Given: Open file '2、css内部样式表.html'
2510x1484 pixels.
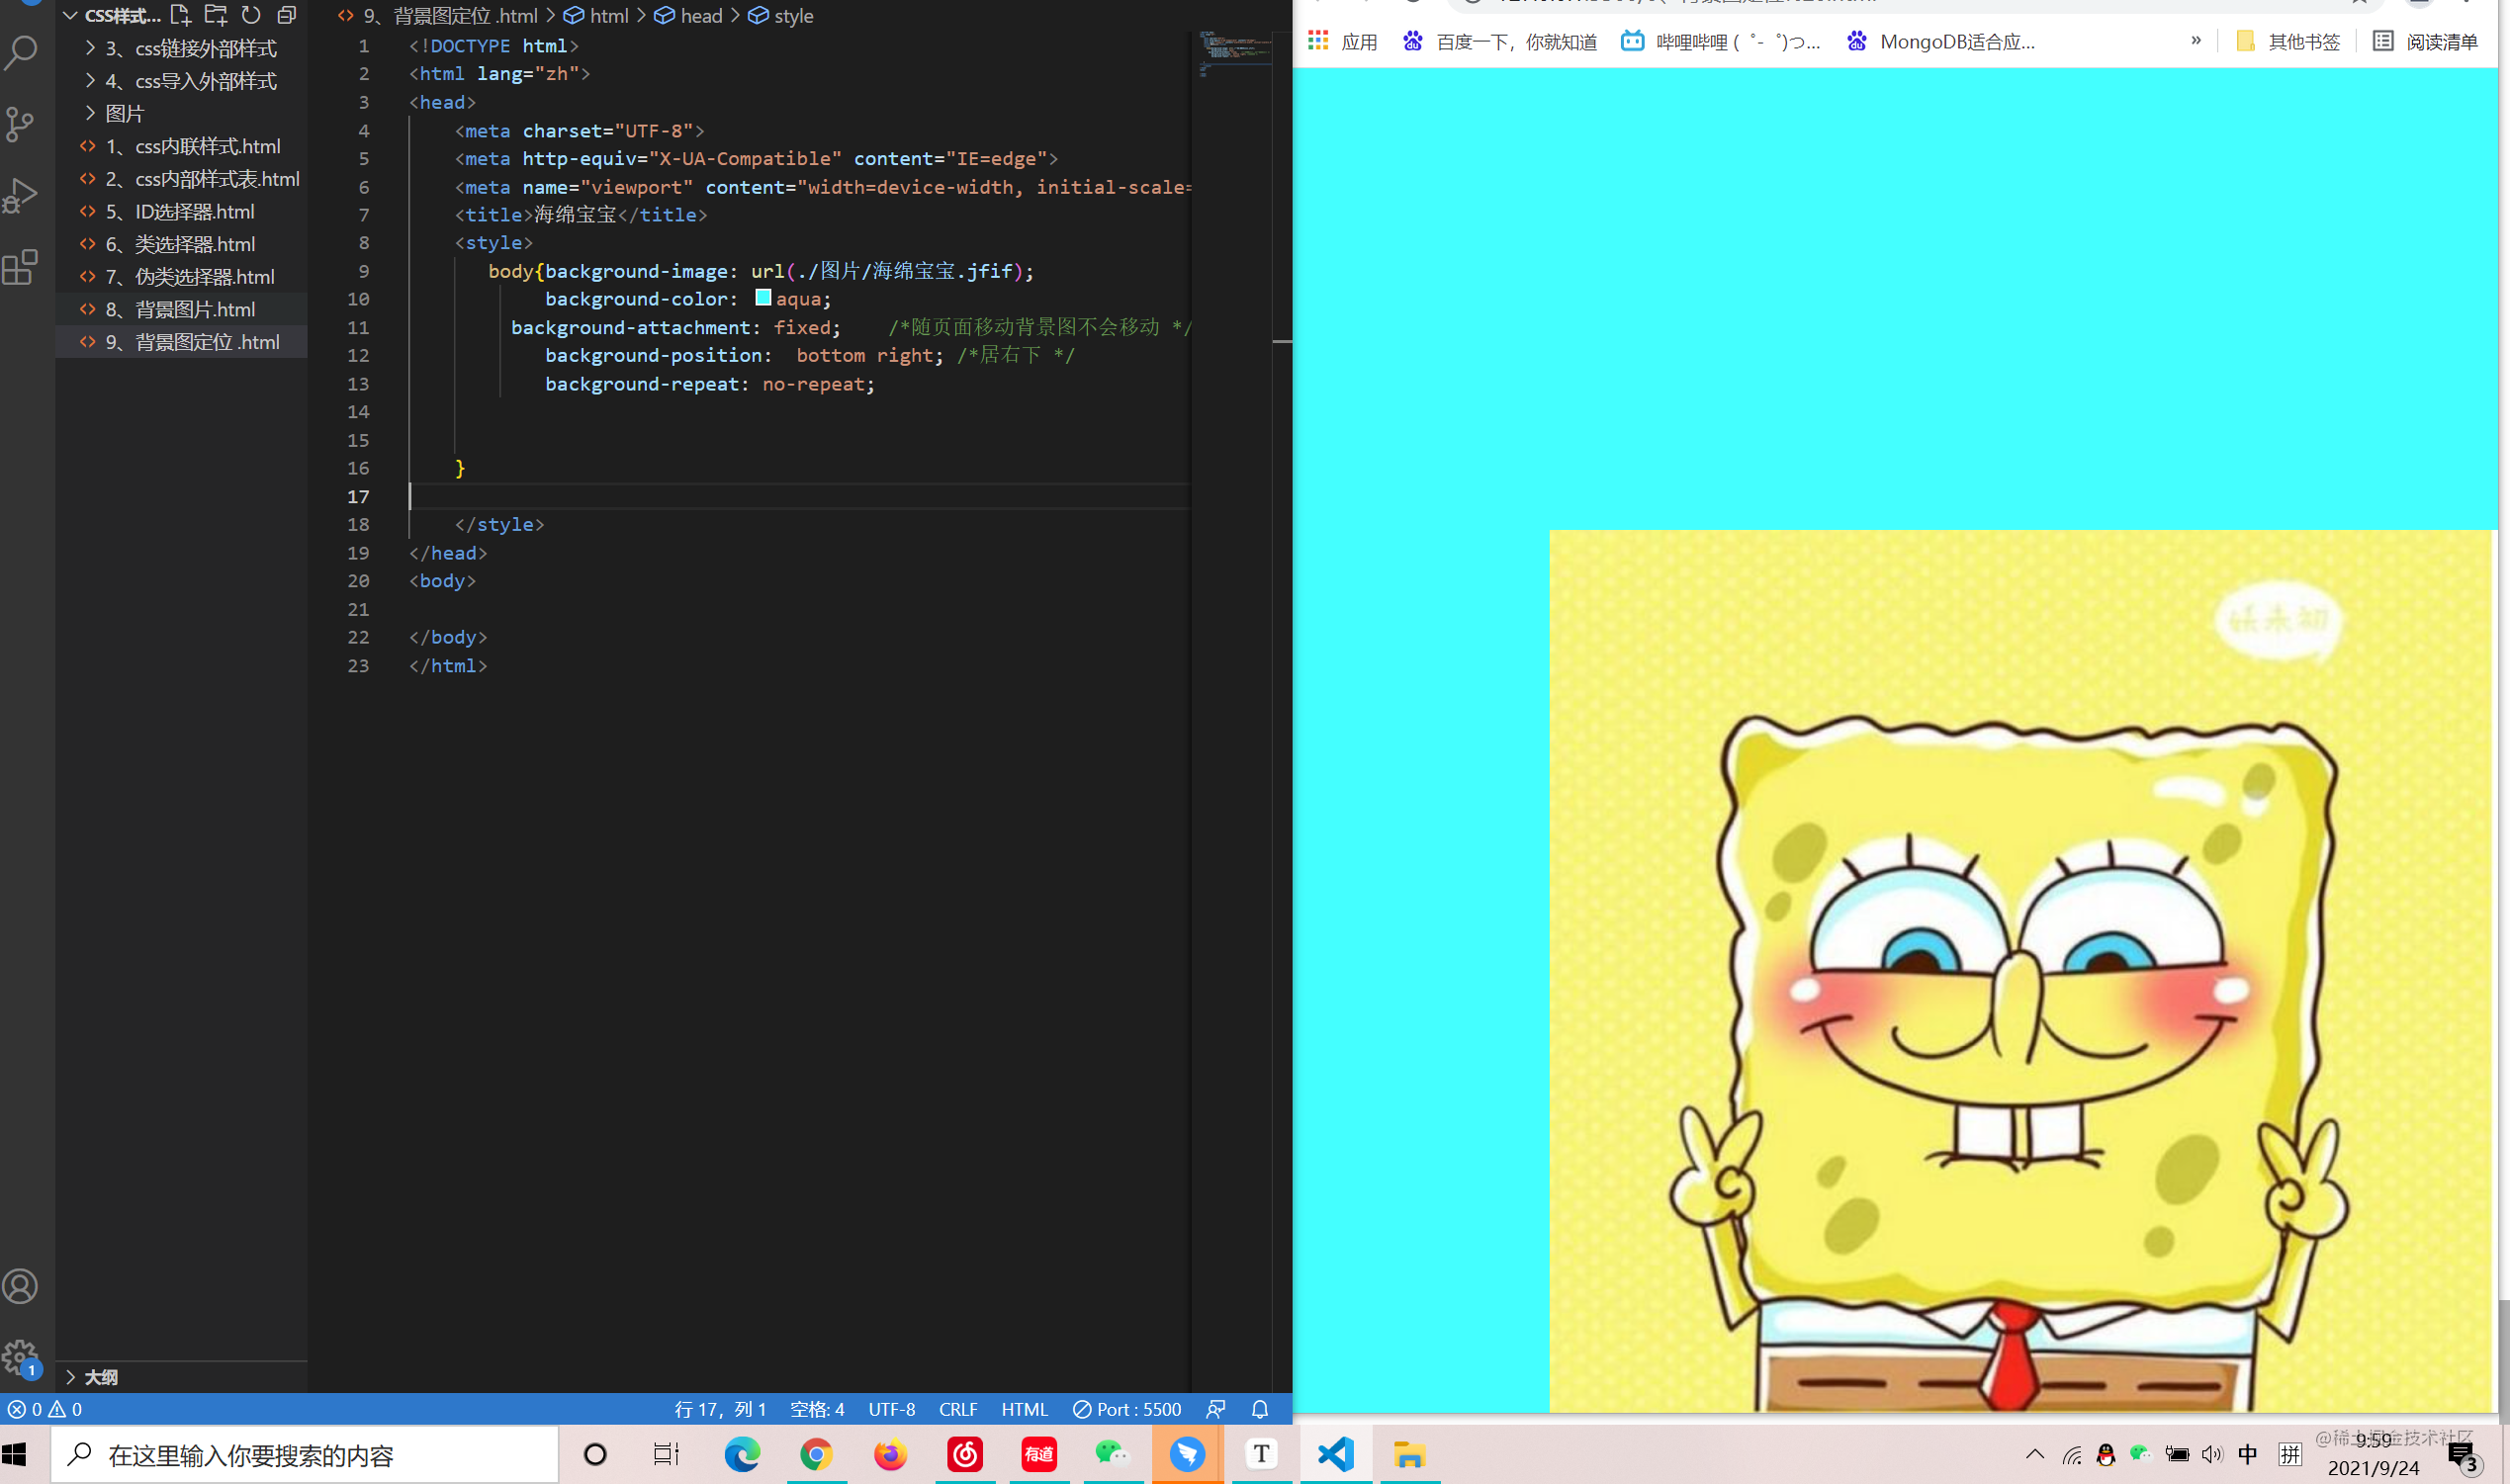Looking at the screenshot, I should (181, 179).
